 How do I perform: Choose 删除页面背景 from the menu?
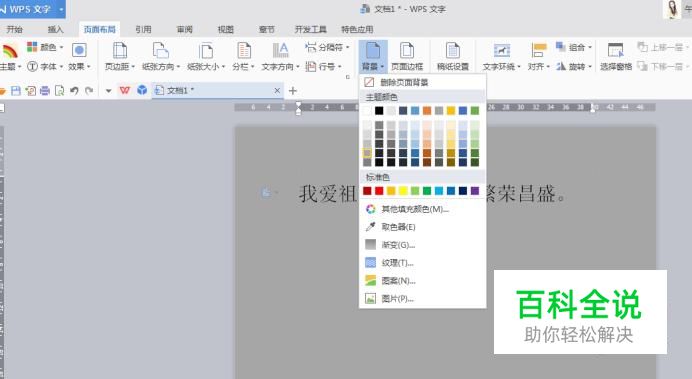tap(422, 83)
